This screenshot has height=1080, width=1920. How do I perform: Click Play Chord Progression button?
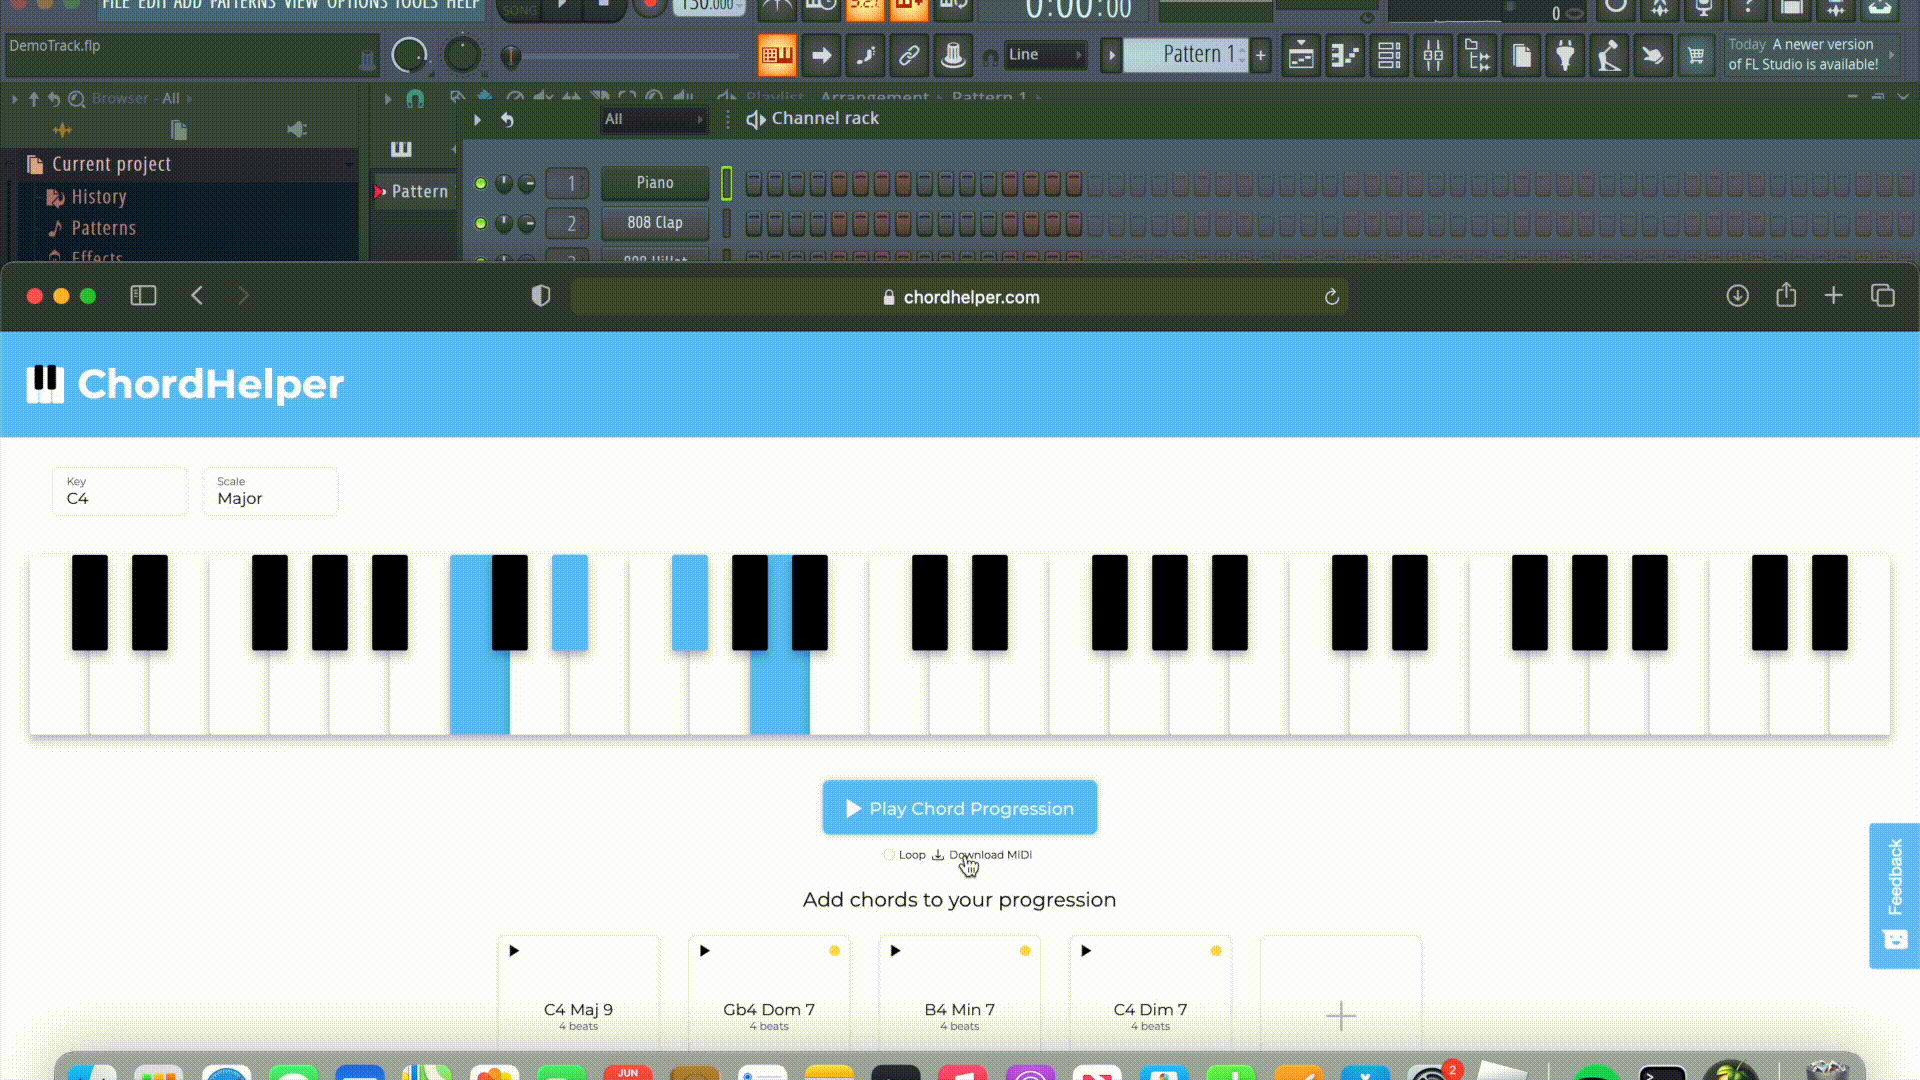[x=960, y=808]
